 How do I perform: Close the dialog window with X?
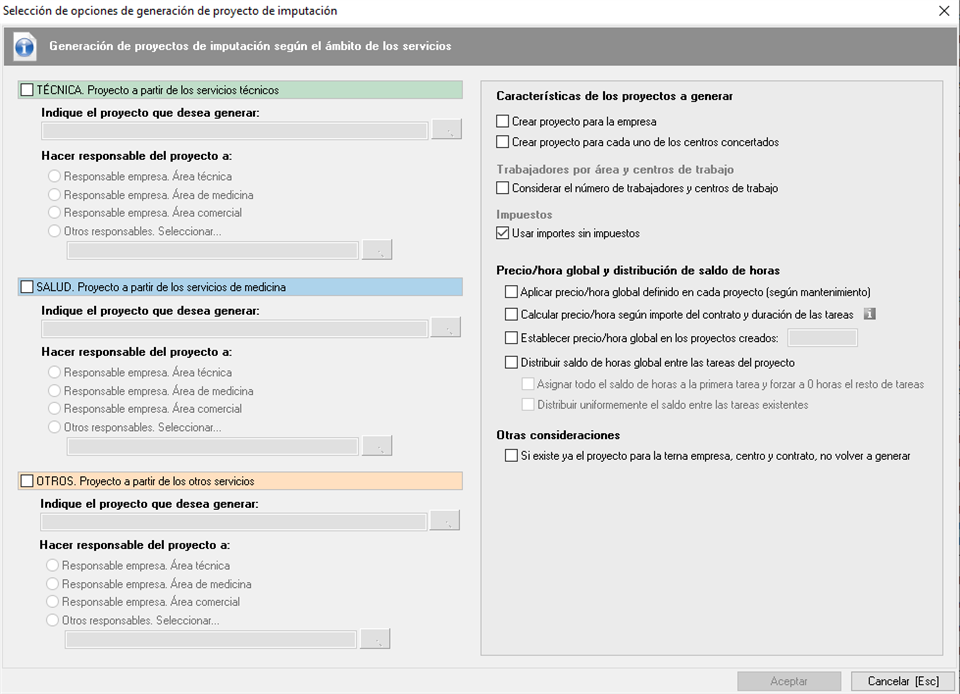click(x=944, y=11)
